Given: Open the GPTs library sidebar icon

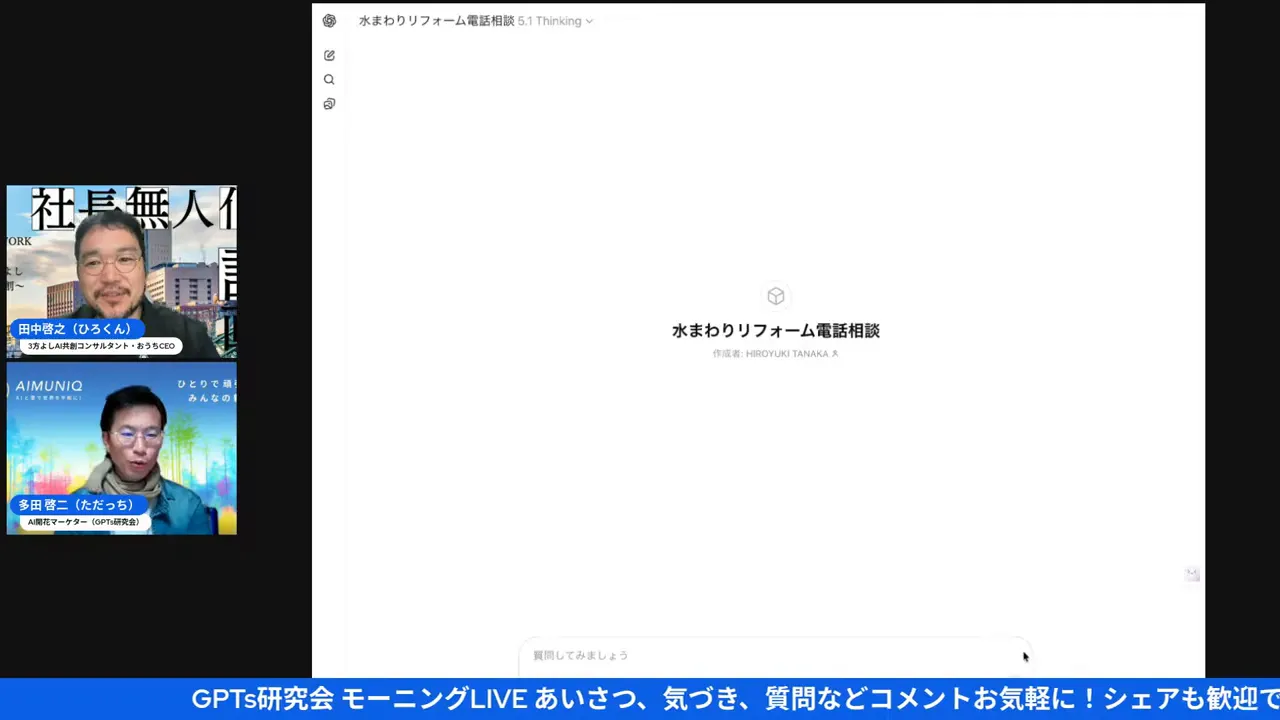Looking at the screenshot, I should tap(329, 103).
